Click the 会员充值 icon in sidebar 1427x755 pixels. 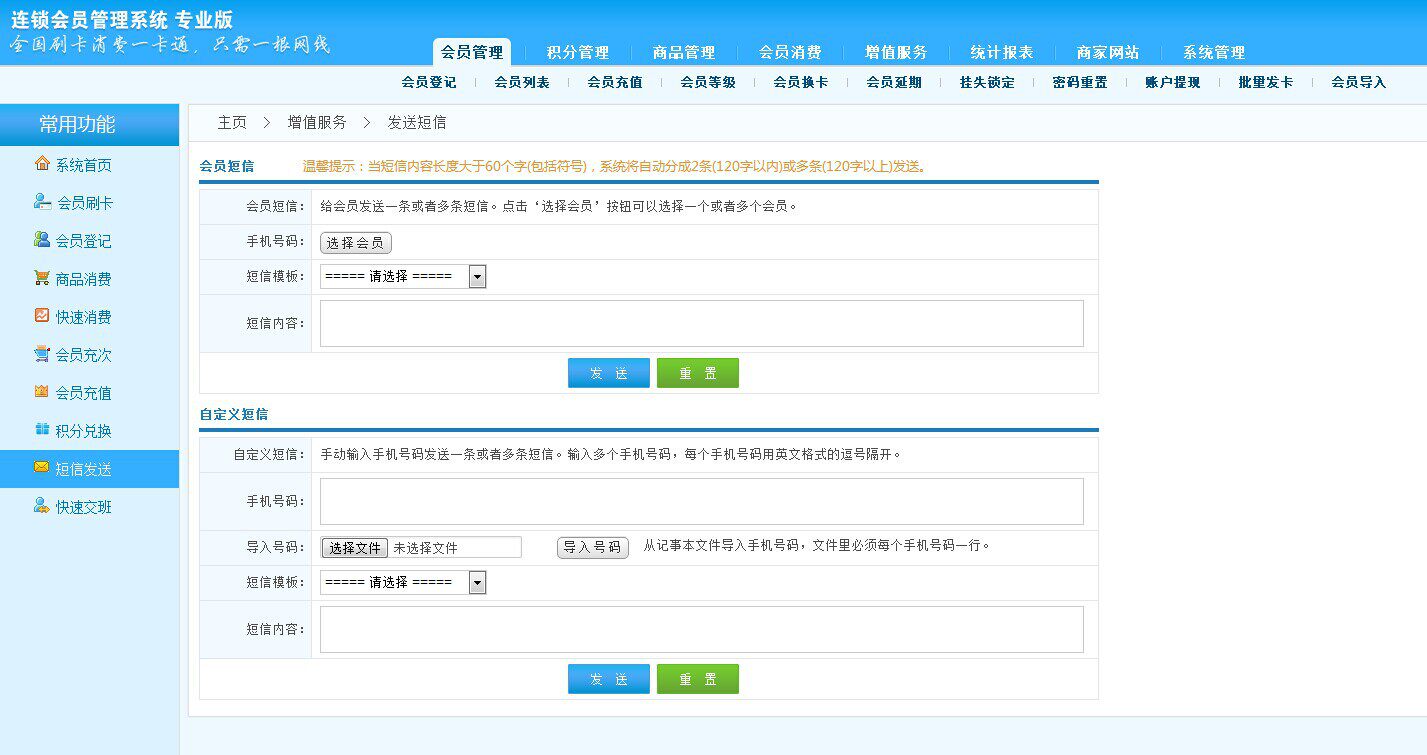coord(42,392)
